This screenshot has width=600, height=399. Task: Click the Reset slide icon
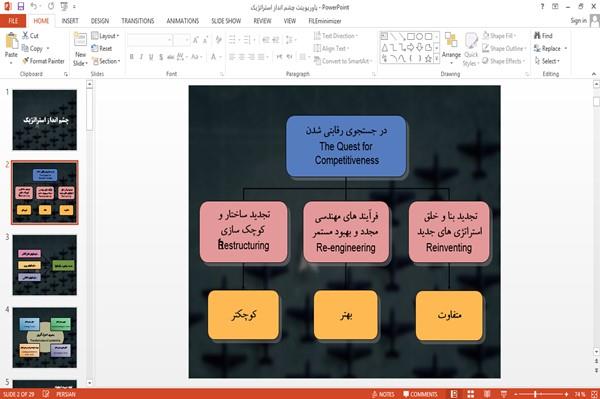95,48
